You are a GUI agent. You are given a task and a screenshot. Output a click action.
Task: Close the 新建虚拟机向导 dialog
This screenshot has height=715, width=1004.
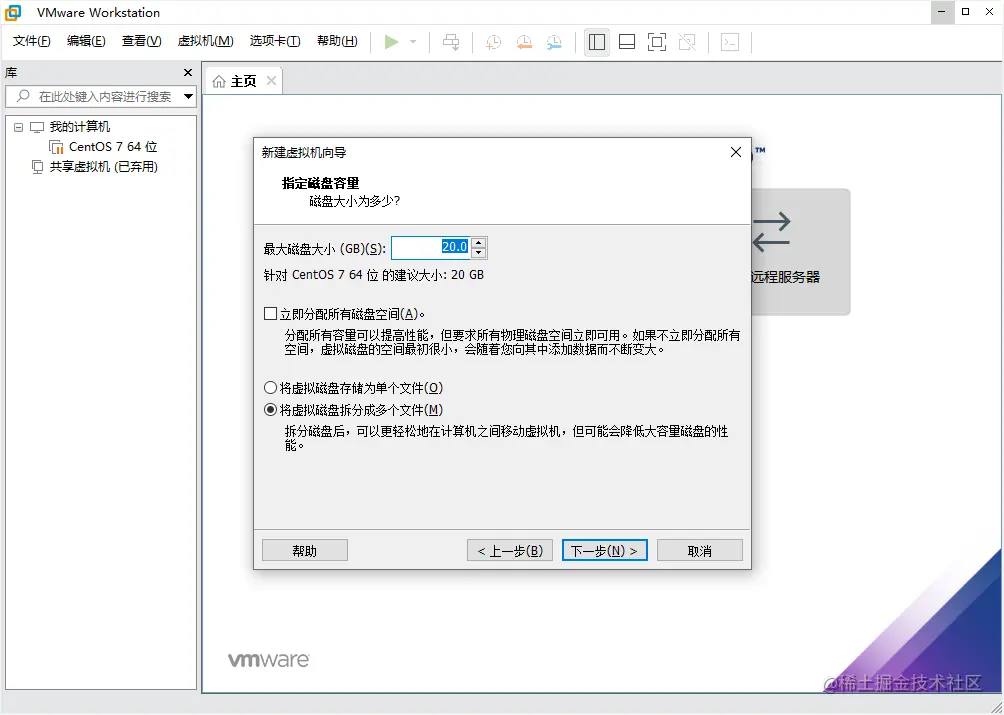[x=736, y=152]
